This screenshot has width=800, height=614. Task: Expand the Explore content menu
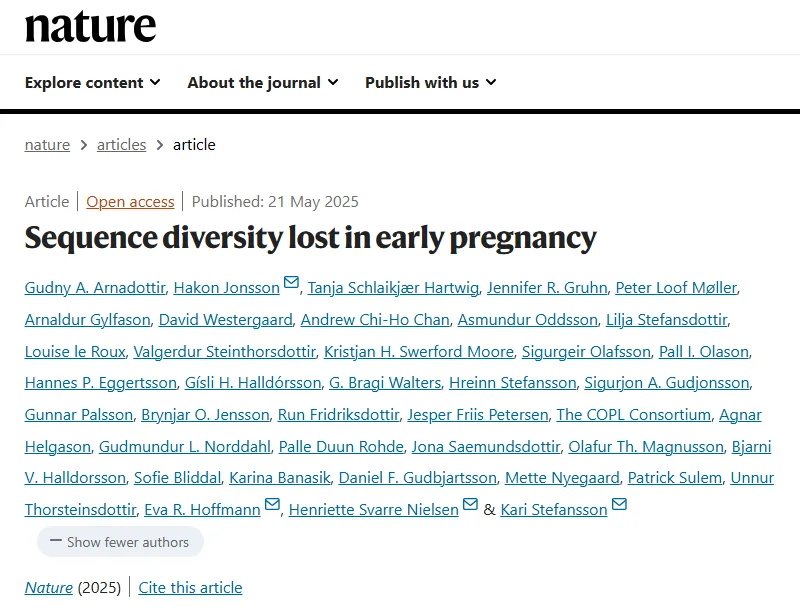coord(92,83)
